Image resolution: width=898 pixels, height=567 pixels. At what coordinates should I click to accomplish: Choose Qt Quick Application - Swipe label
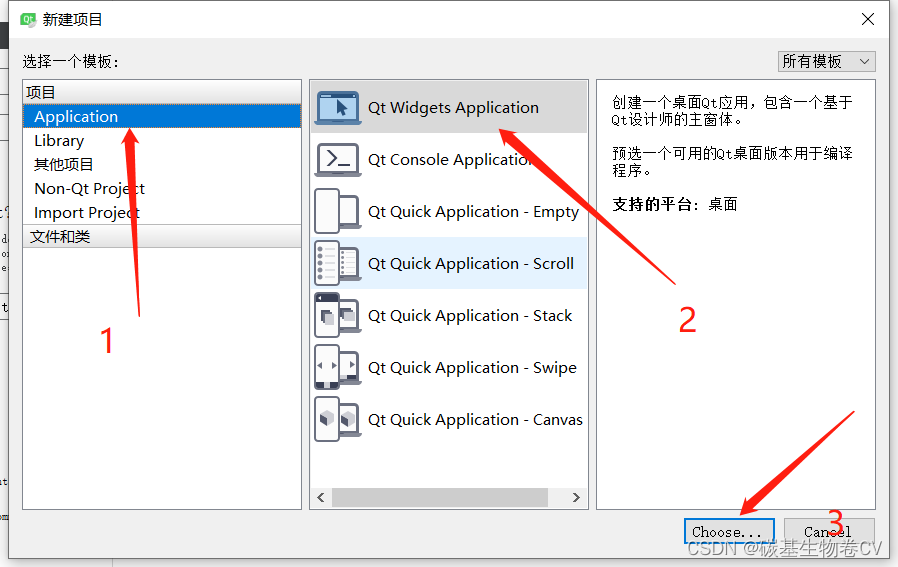(x=472, y=368)
